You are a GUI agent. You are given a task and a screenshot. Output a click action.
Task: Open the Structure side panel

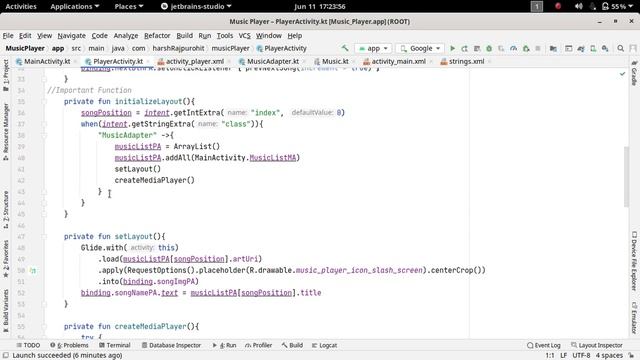tap(6, 209)
